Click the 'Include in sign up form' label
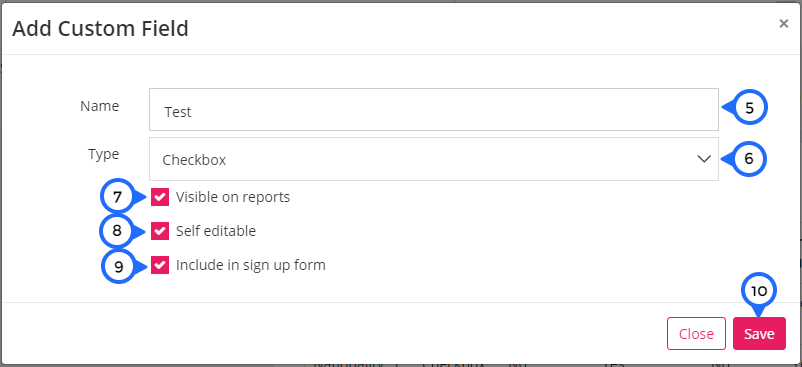This screenshot has width=802, height=367. 251,265
